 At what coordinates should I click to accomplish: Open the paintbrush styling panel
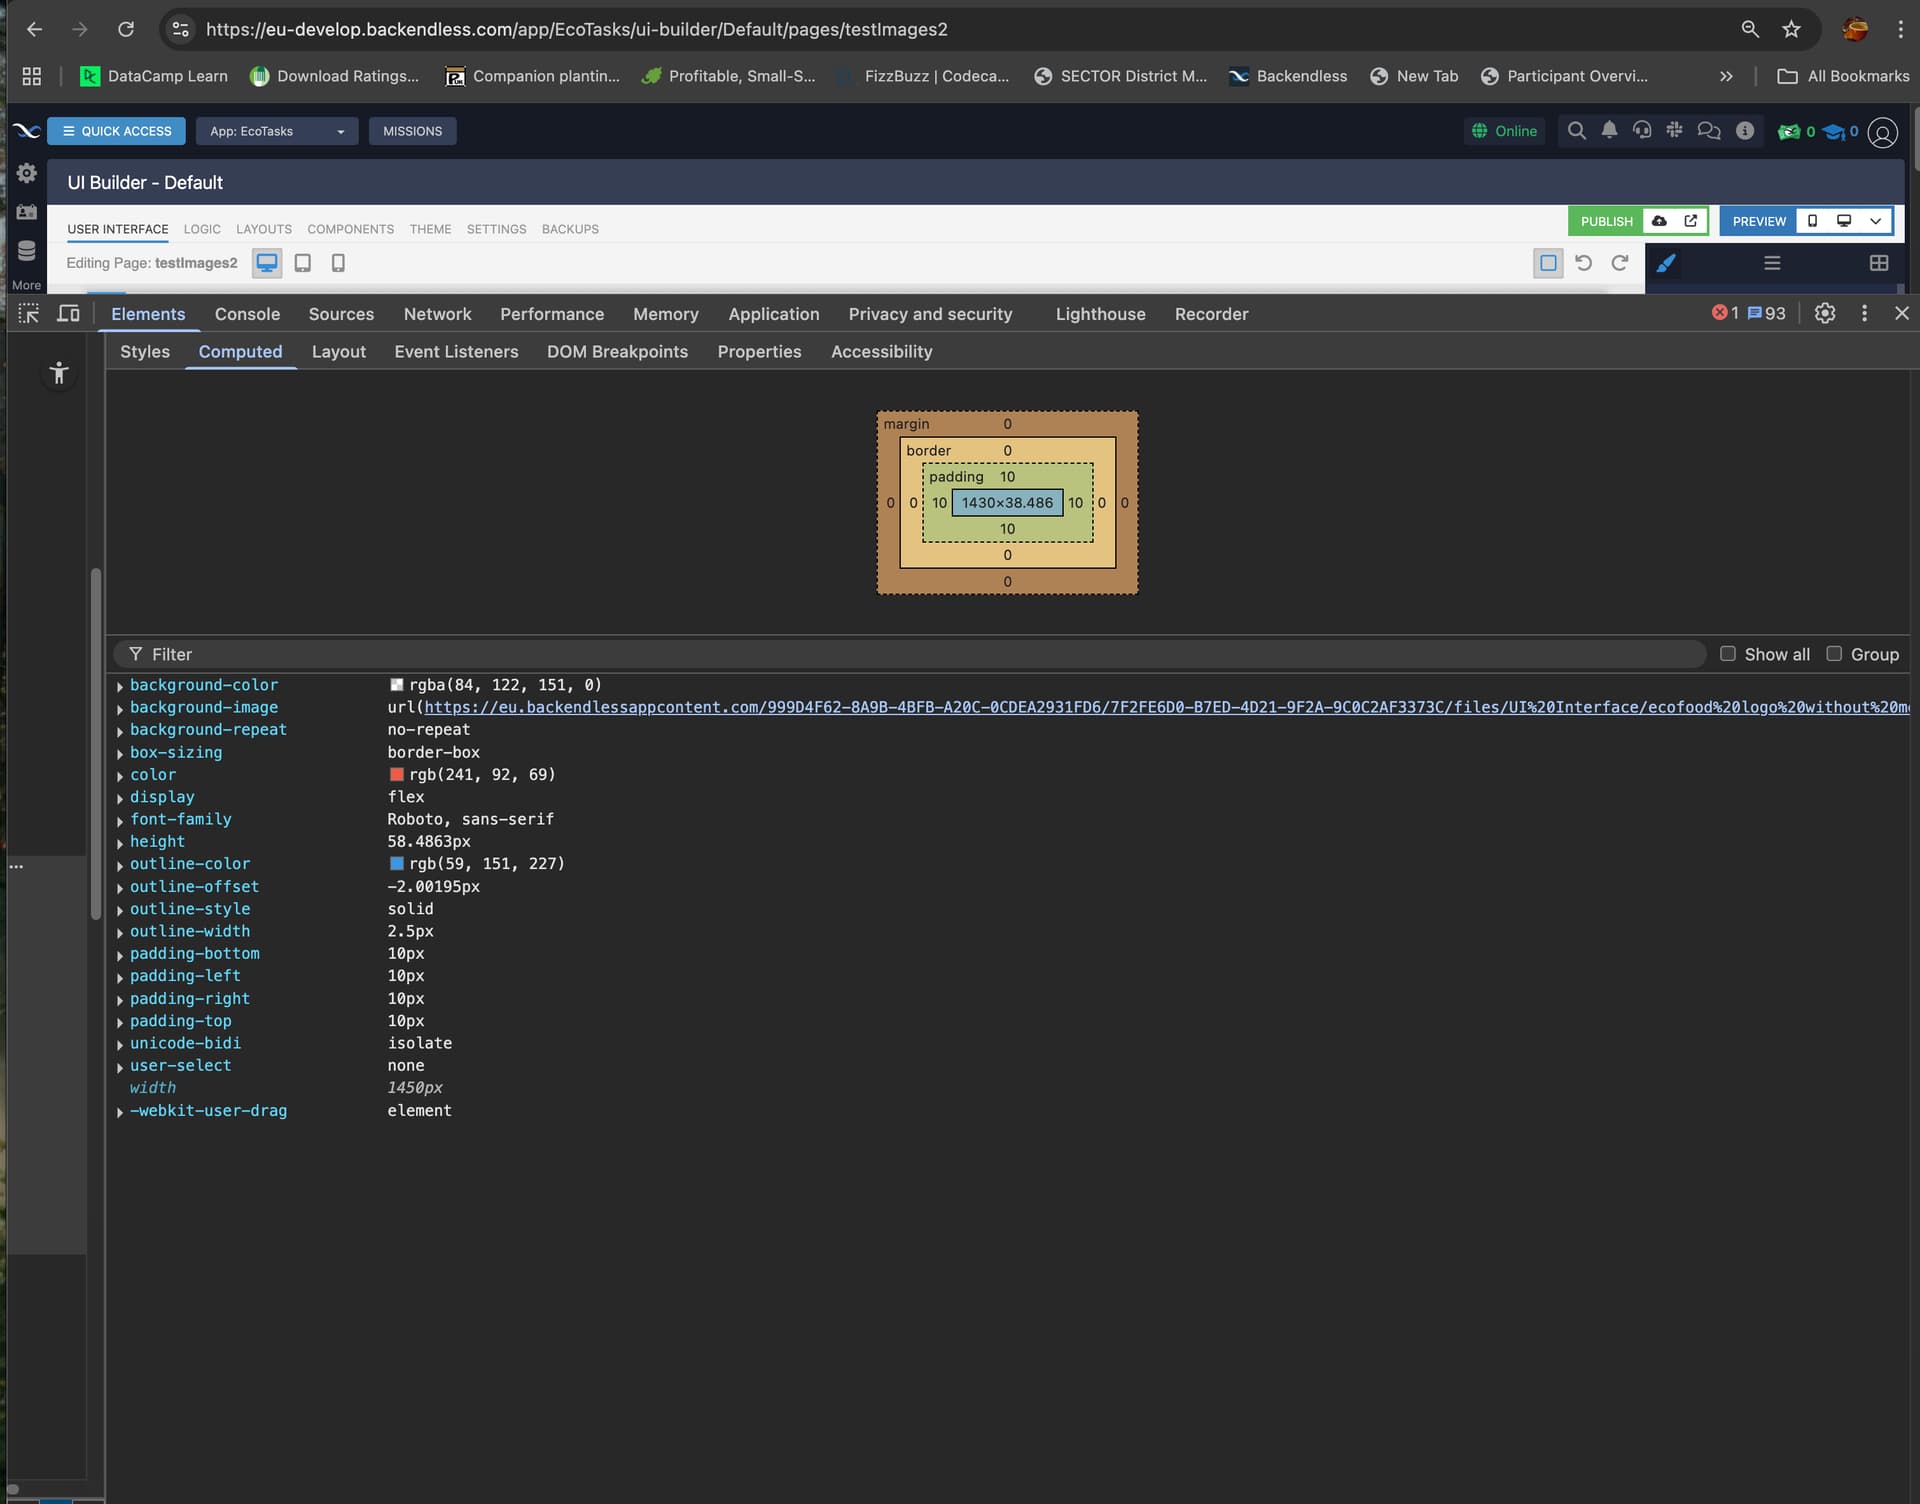pos(1666,263)
